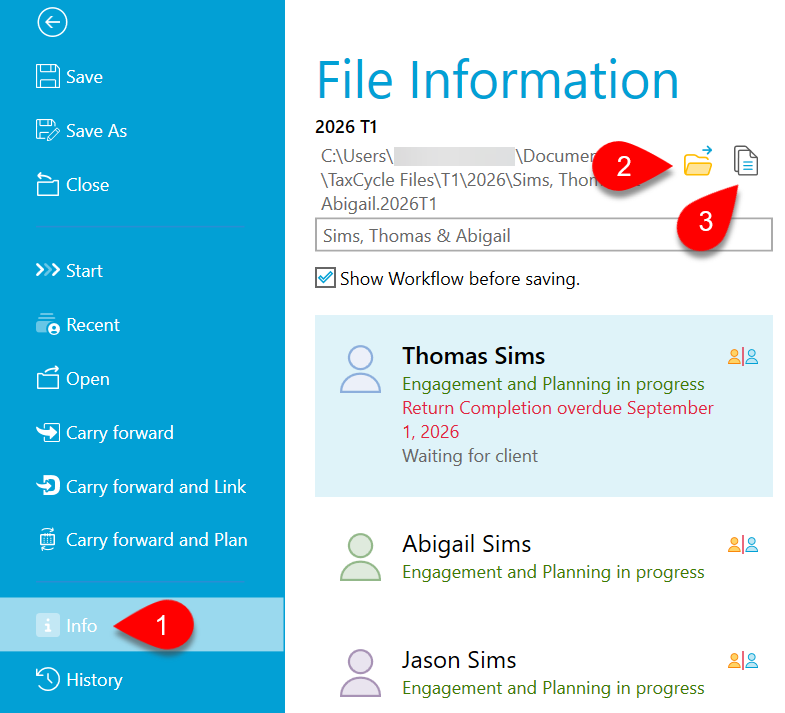Choose Save As menu item
785x713 pixels.
pyautogui.click(x=142, y=130)
